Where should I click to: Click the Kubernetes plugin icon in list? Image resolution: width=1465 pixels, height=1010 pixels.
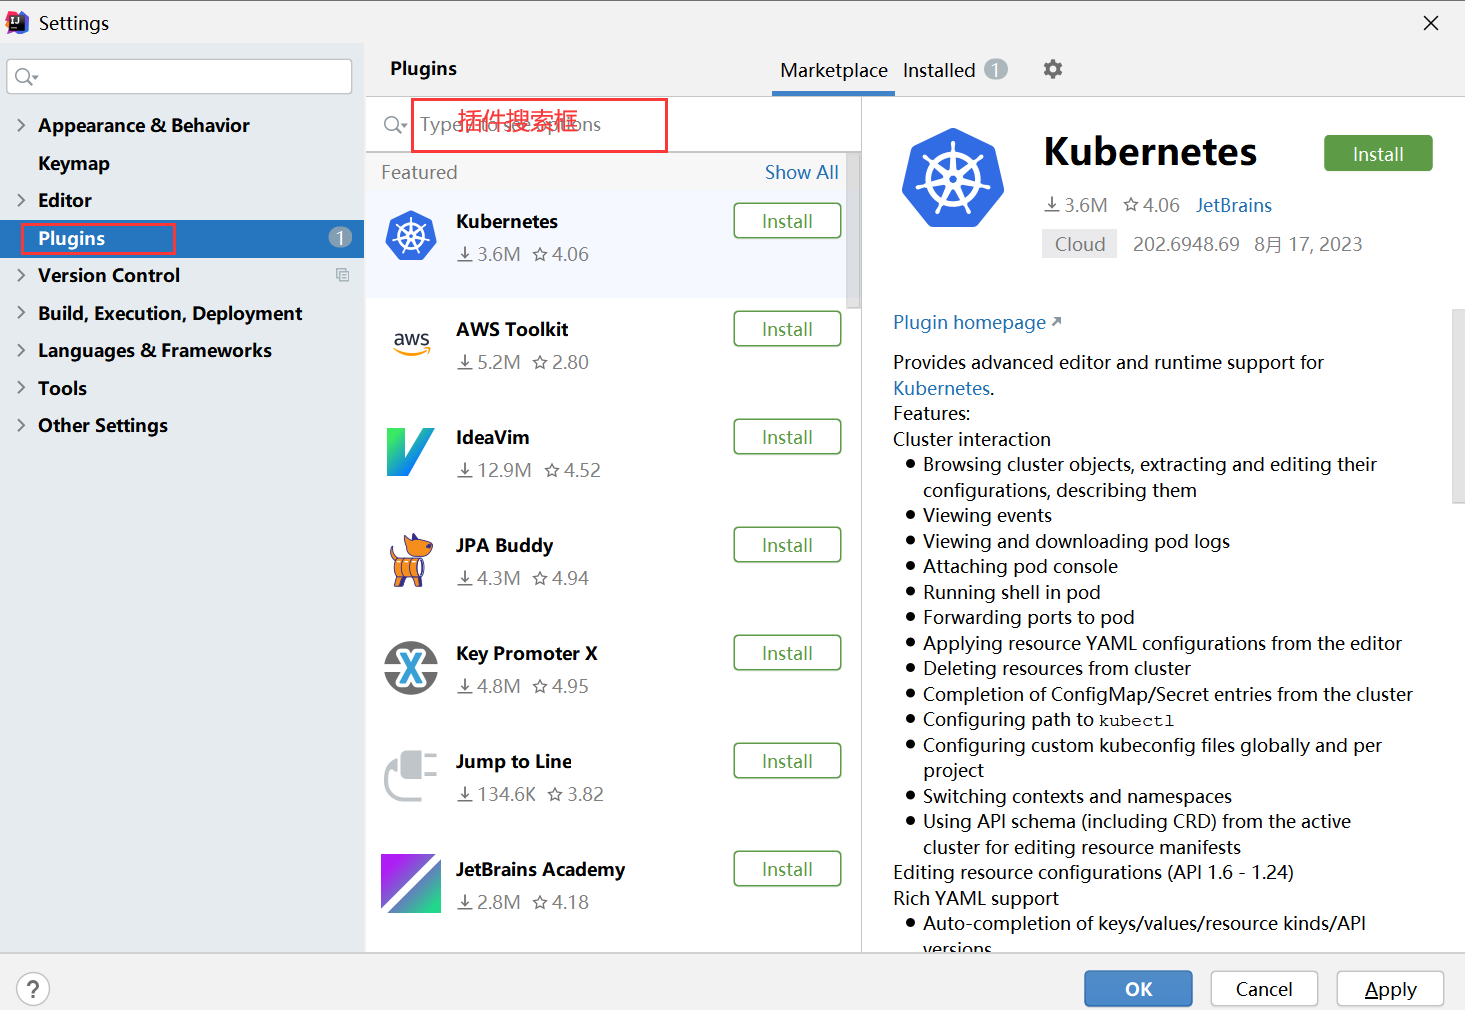click(411, 236)
